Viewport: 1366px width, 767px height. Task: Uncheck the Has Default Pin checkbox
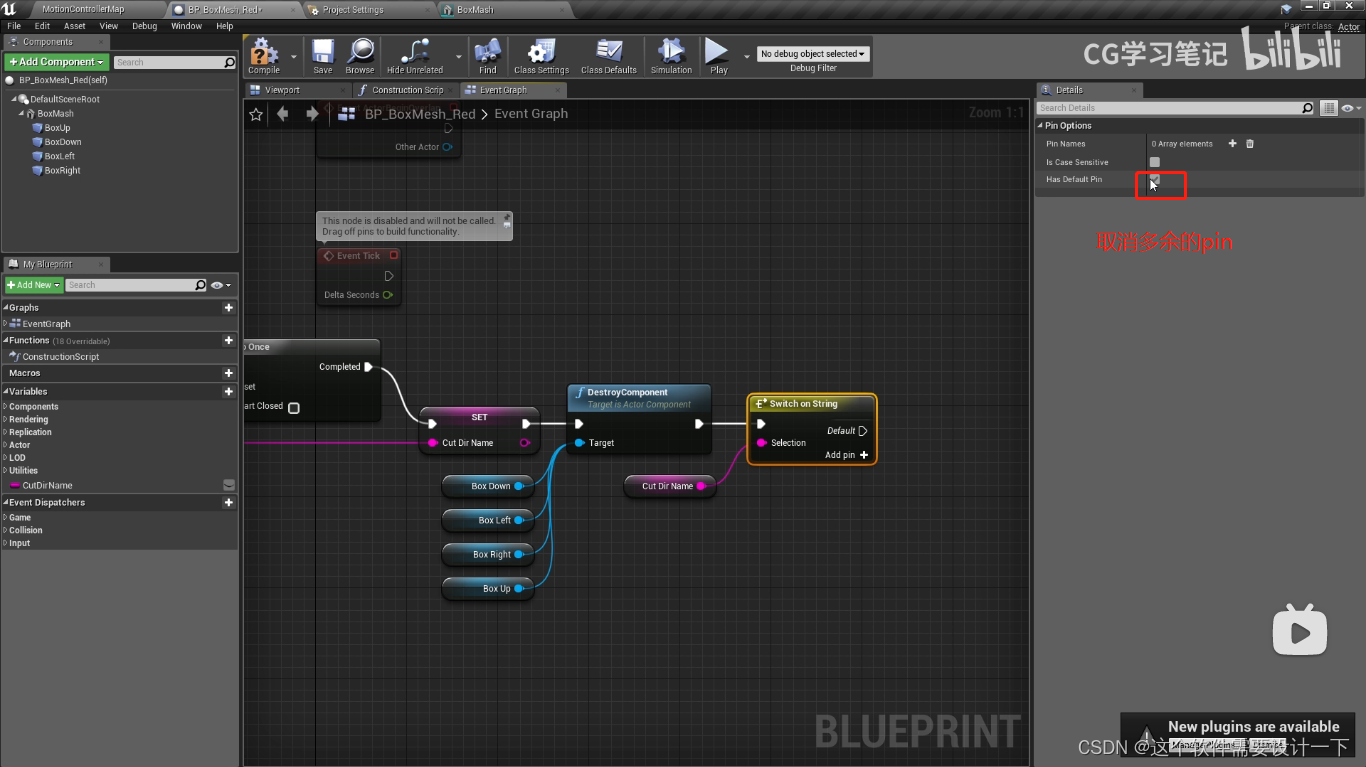click(1155, 179)
